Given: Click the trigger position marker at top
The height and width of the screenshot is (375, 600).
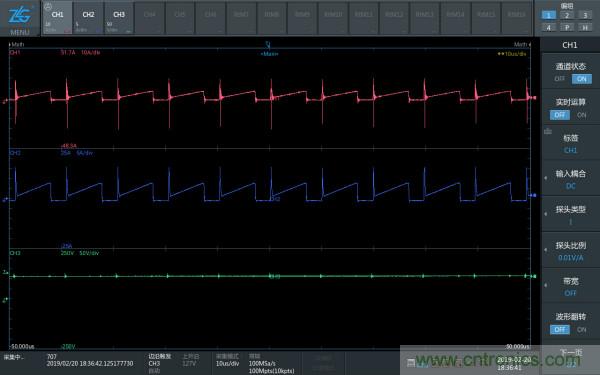Looking at the screenshot, I should coord(268,45).
